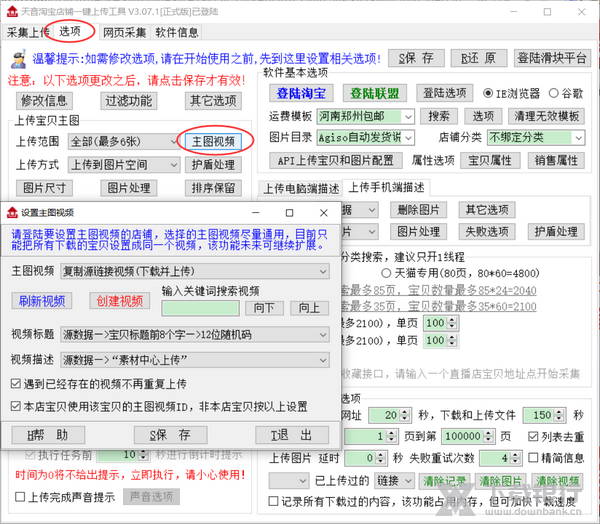Viewport: 600px width, 524px height.
Task: Click 搜索 button beside 运费模板
Action: coord(439,116)
